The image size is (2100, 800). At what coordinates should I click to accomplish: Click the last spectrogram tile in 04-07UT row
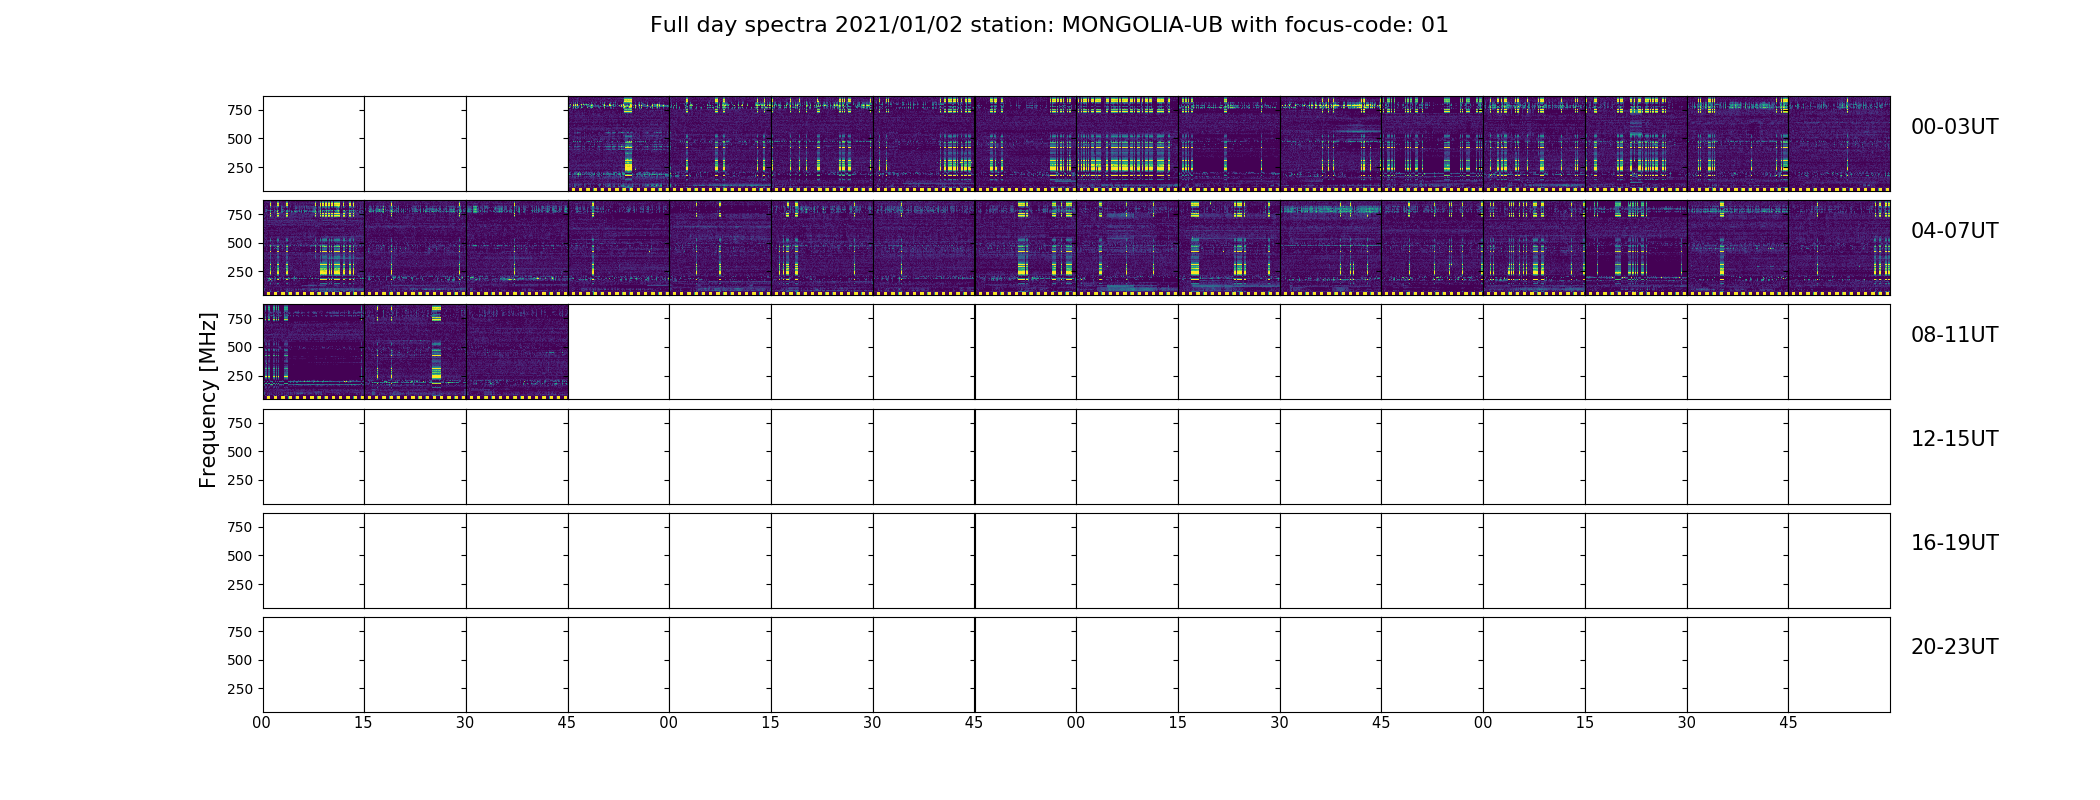[1839, 248]
